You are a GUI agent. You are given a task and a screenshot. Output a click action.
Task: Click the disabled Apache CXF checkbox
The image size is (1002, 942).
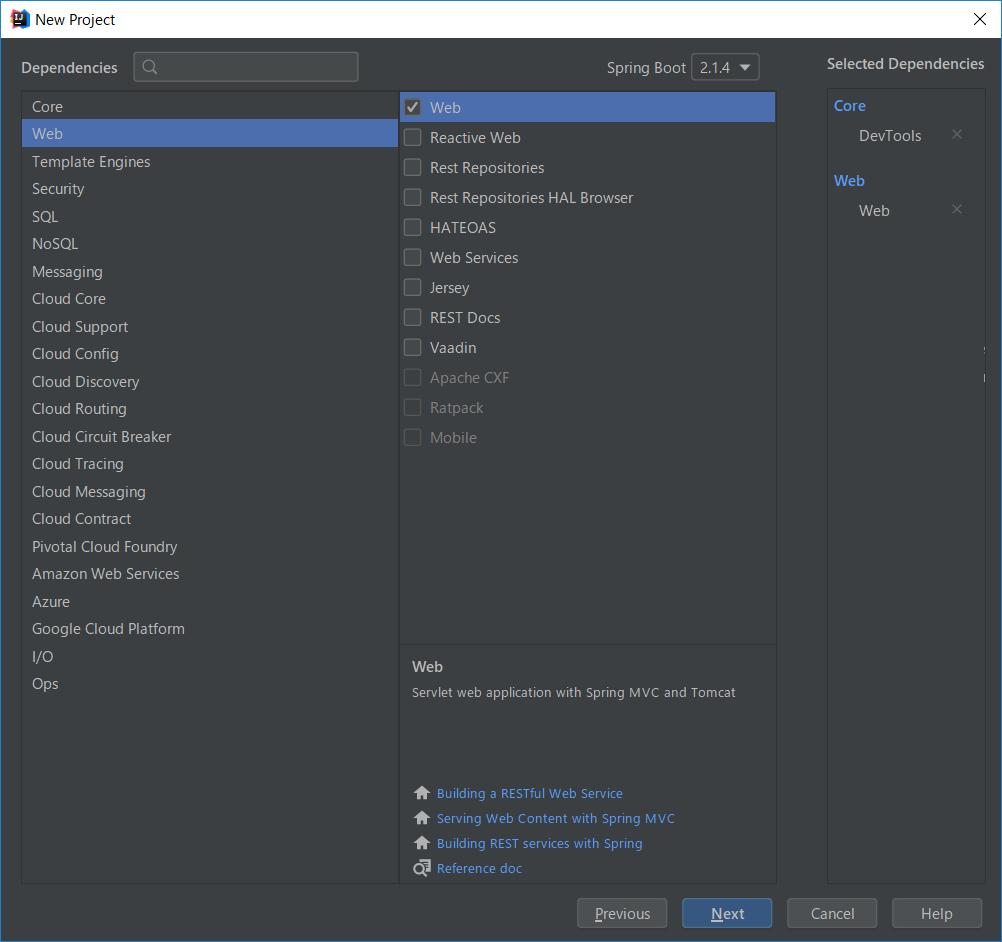click(x=413, y=378)
